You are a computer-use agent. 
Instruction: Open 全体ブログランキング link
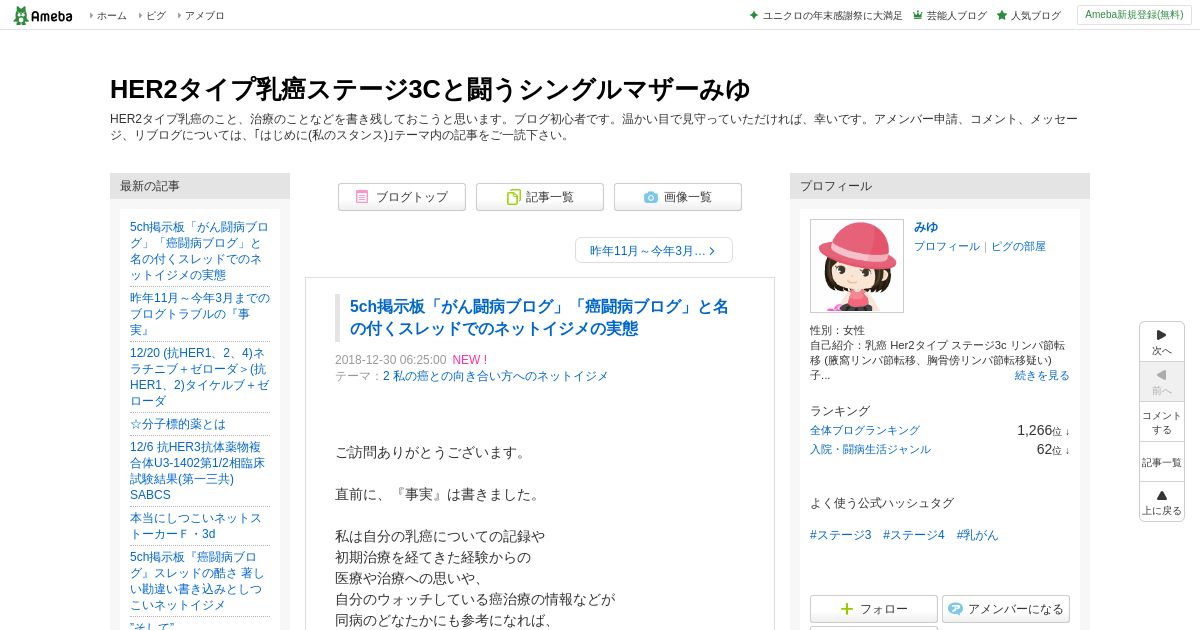point(865,430)
